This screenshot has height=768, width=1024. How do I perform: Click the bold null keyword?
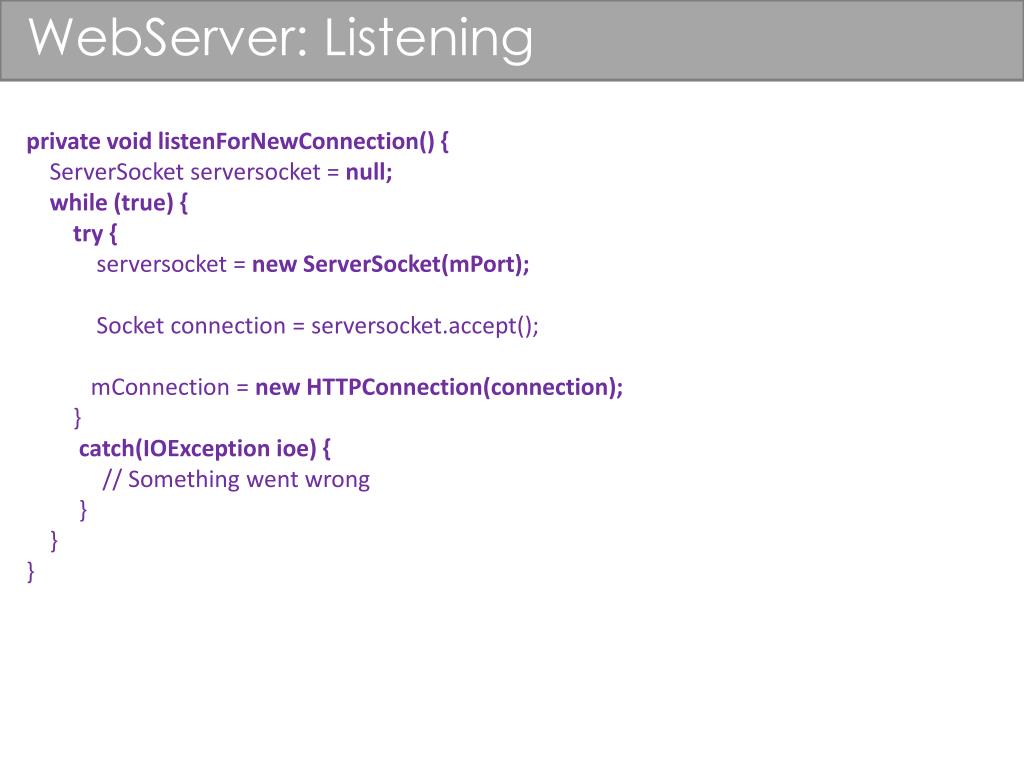[369, 172]
